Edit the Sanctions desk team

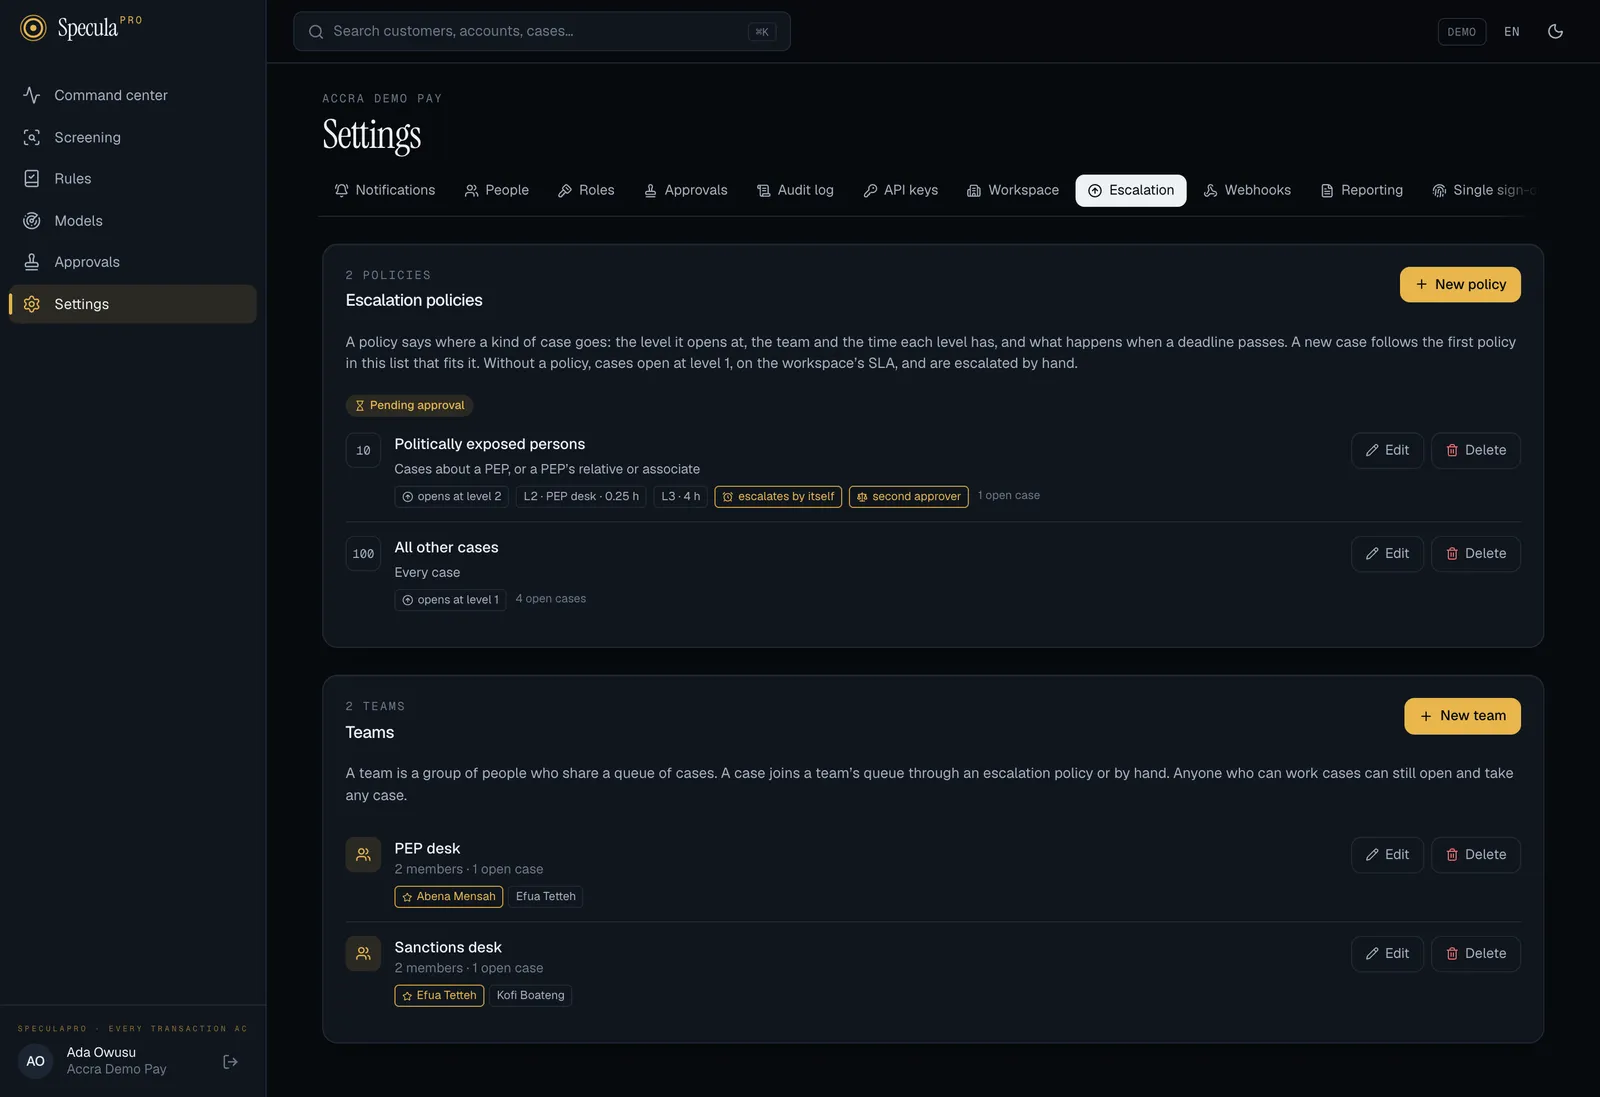[1387, 954]
